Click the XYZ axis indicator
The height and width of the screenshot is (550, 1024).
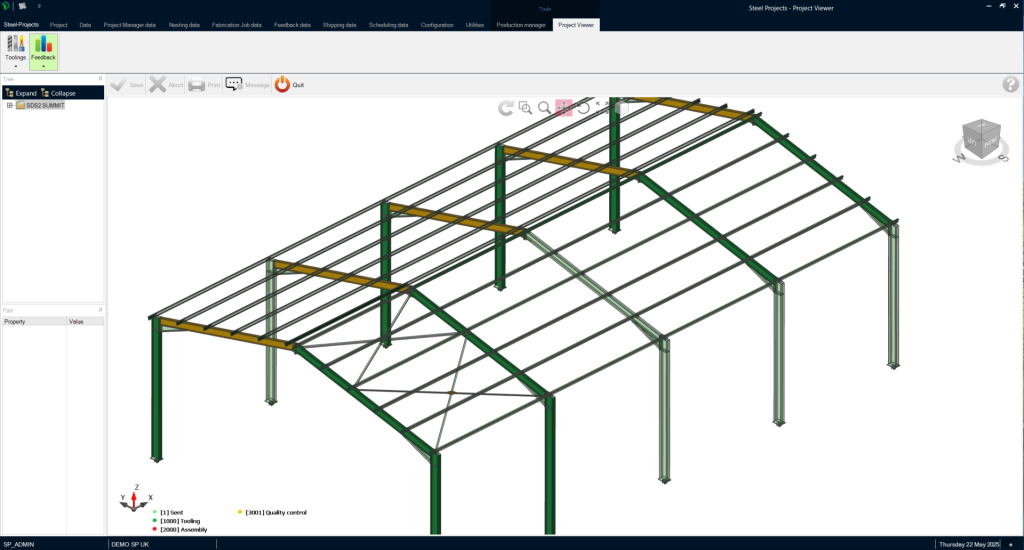click(x=135, y=497)
